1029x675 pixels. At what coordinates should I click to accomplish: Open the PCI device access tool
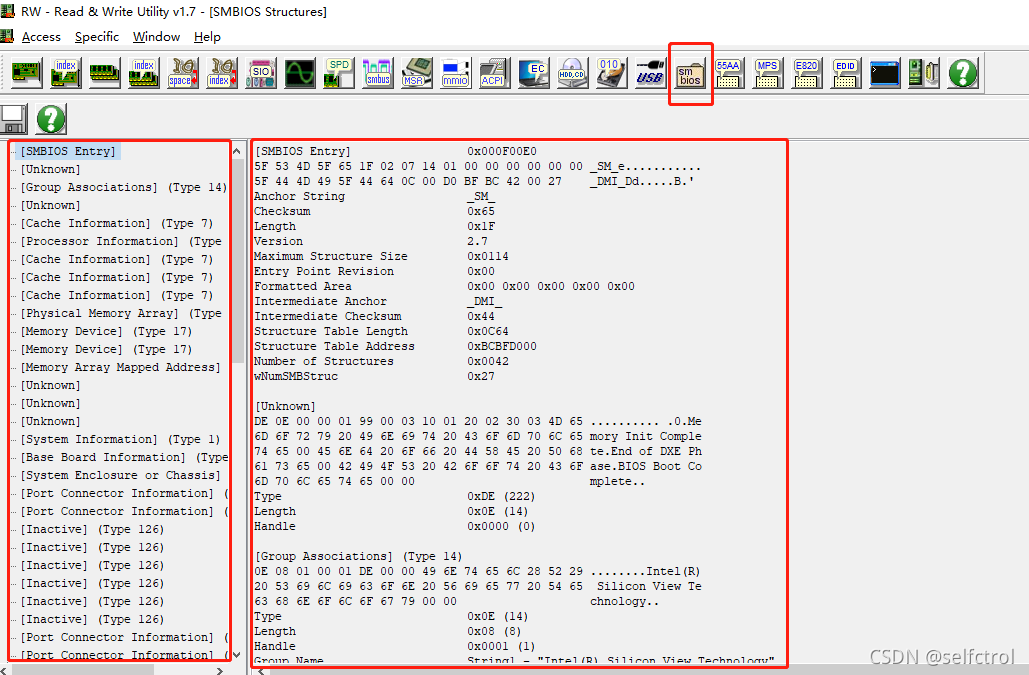26,73
